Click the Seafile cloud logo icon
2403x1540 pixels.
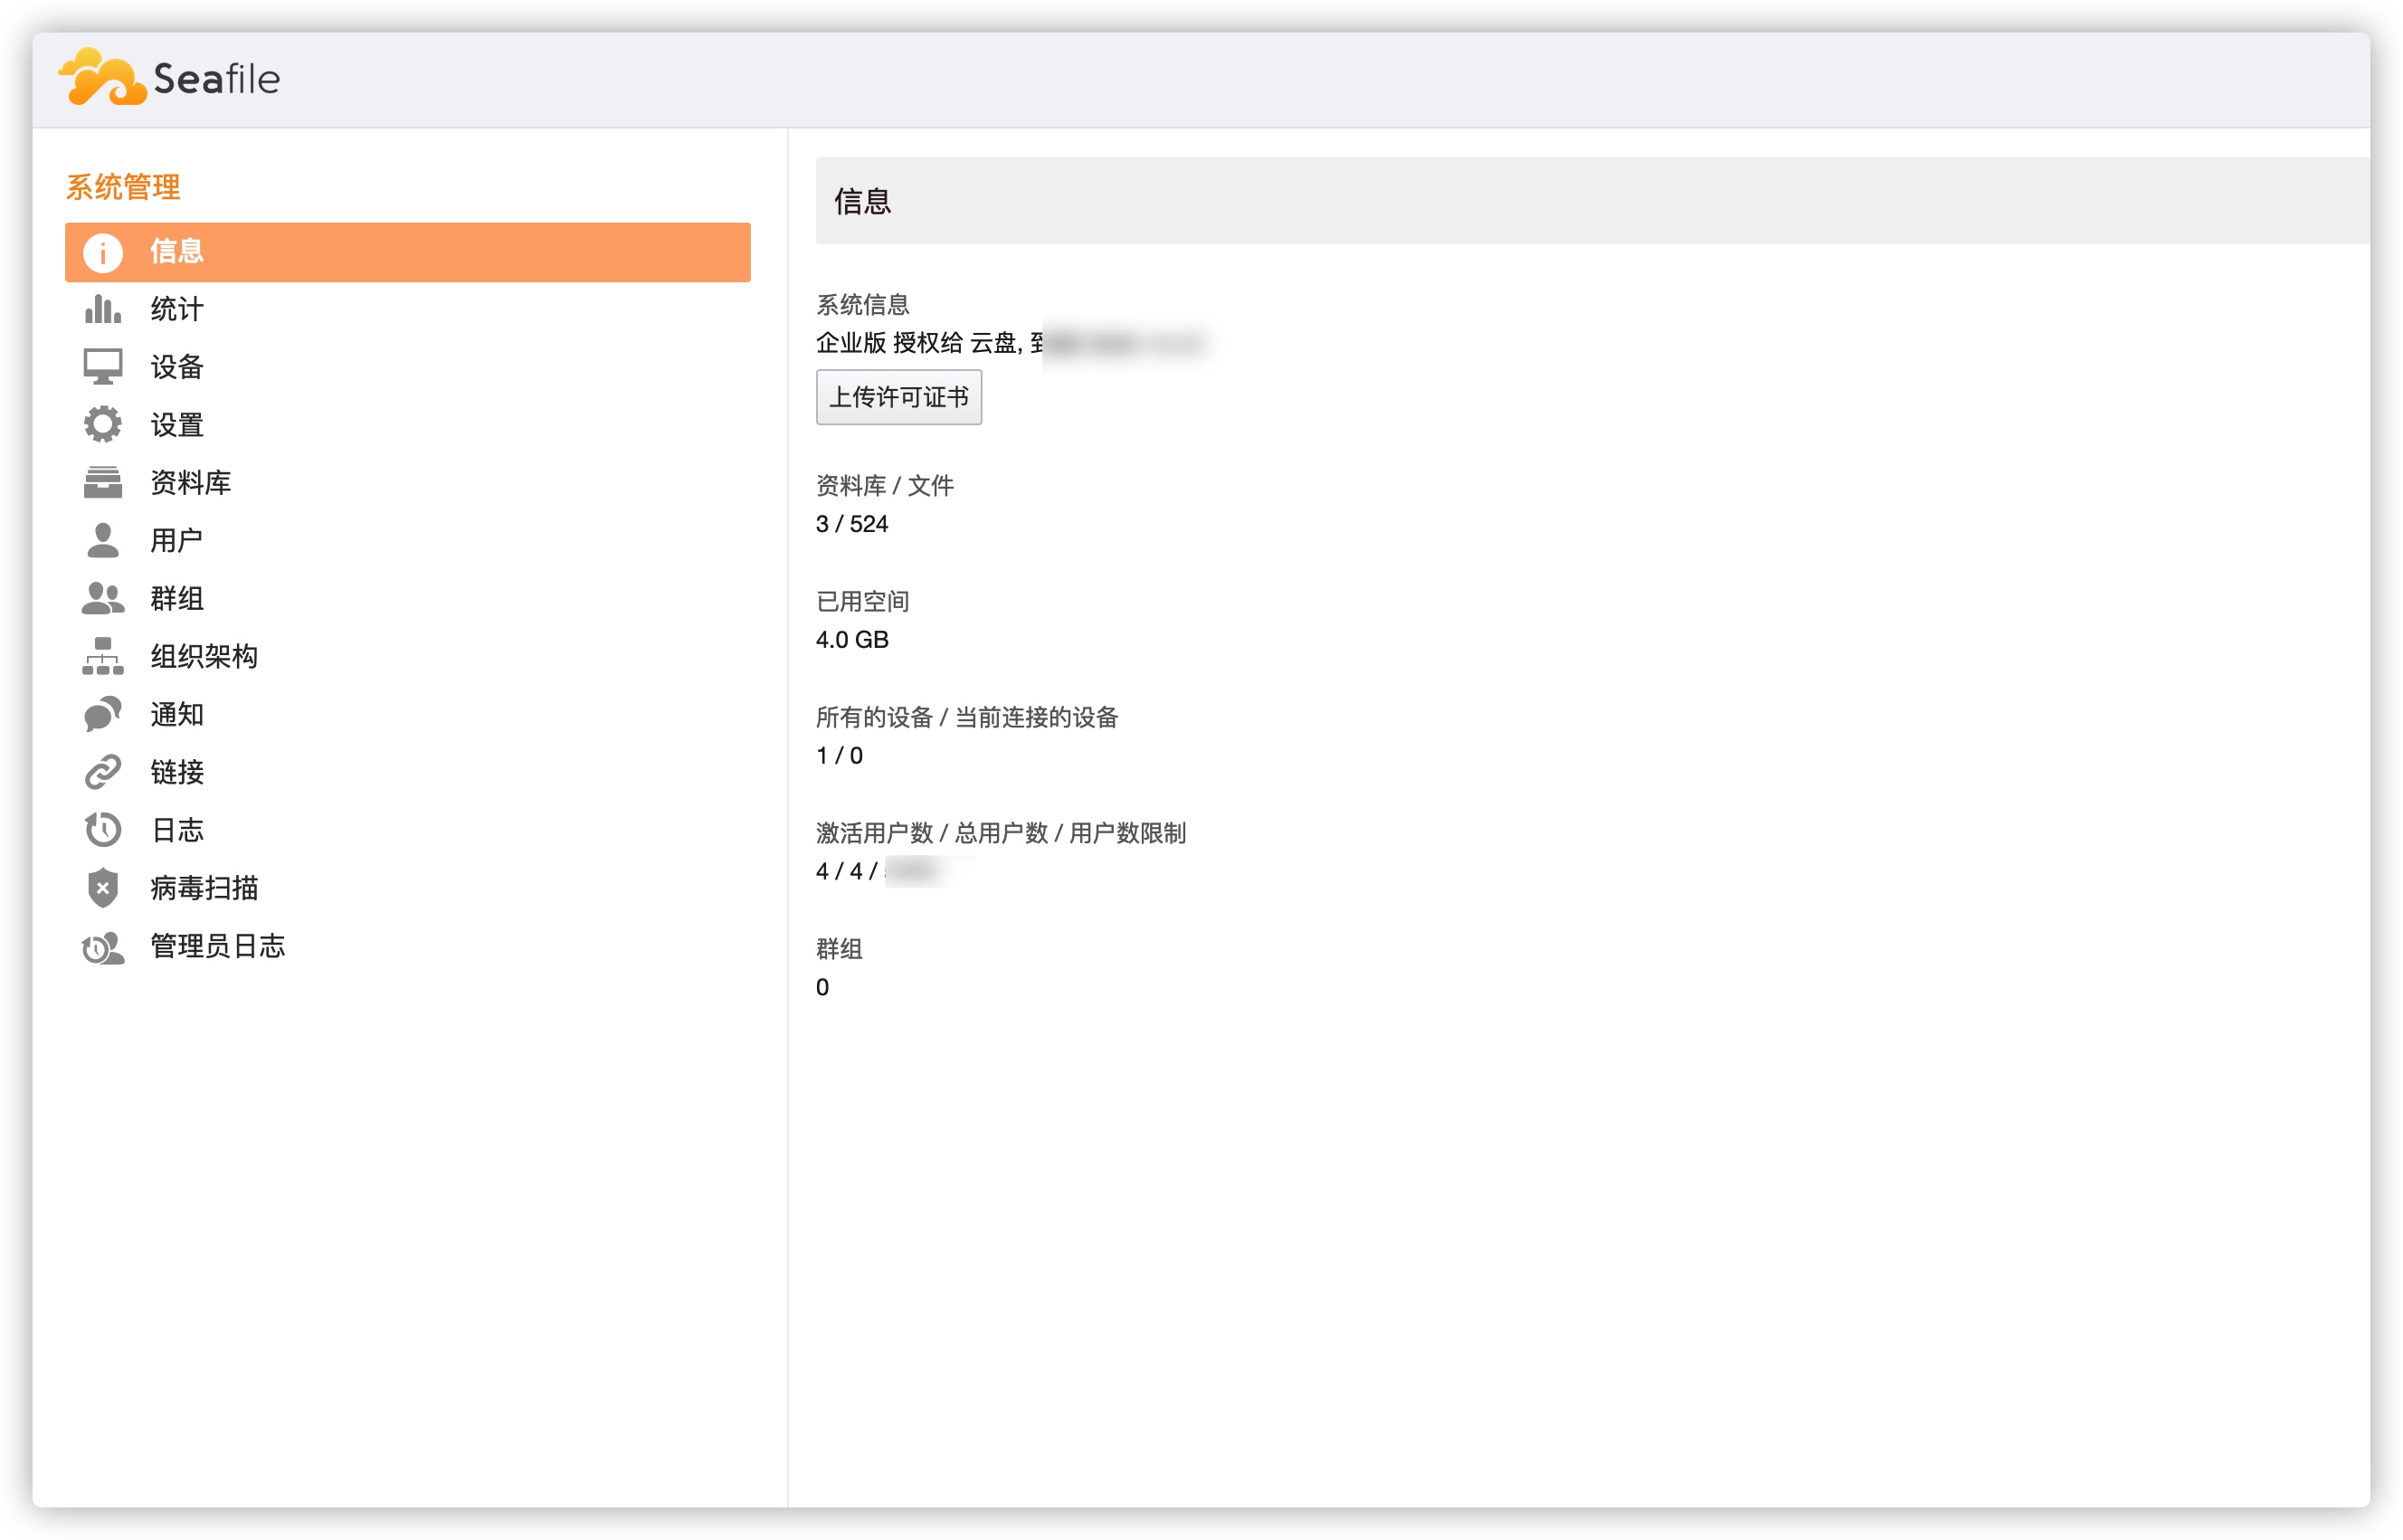click(x=102, y=76)
